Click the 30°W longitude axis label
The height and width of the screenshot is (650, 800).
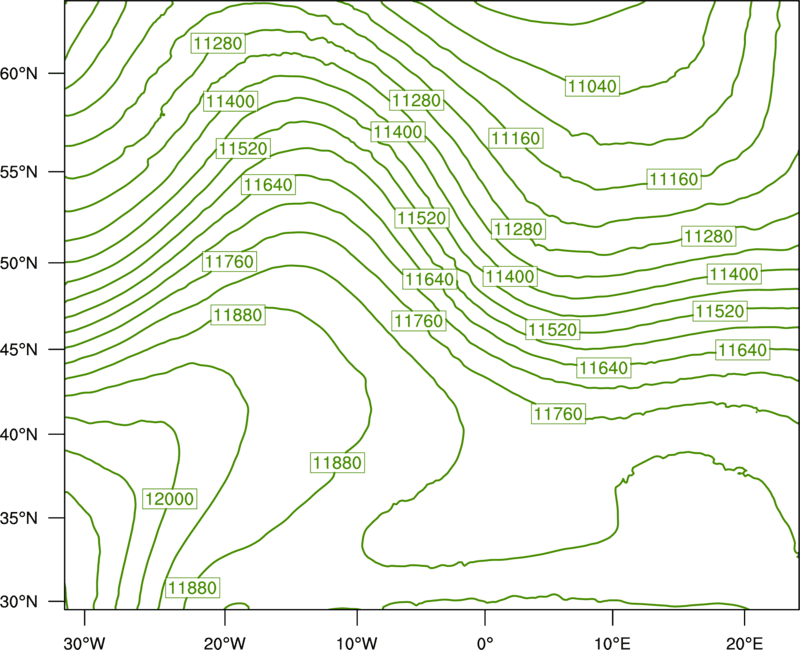point(85,643)
